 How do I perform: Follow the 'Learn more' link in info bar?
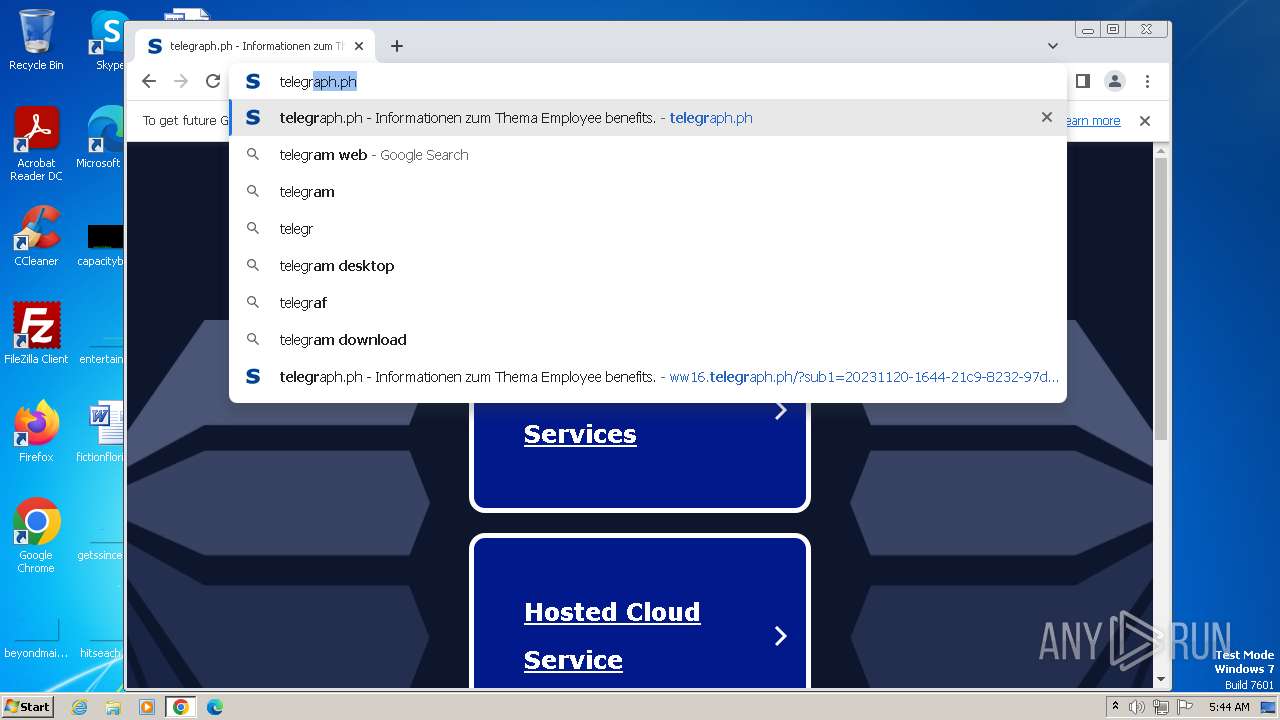point(1093,121)
